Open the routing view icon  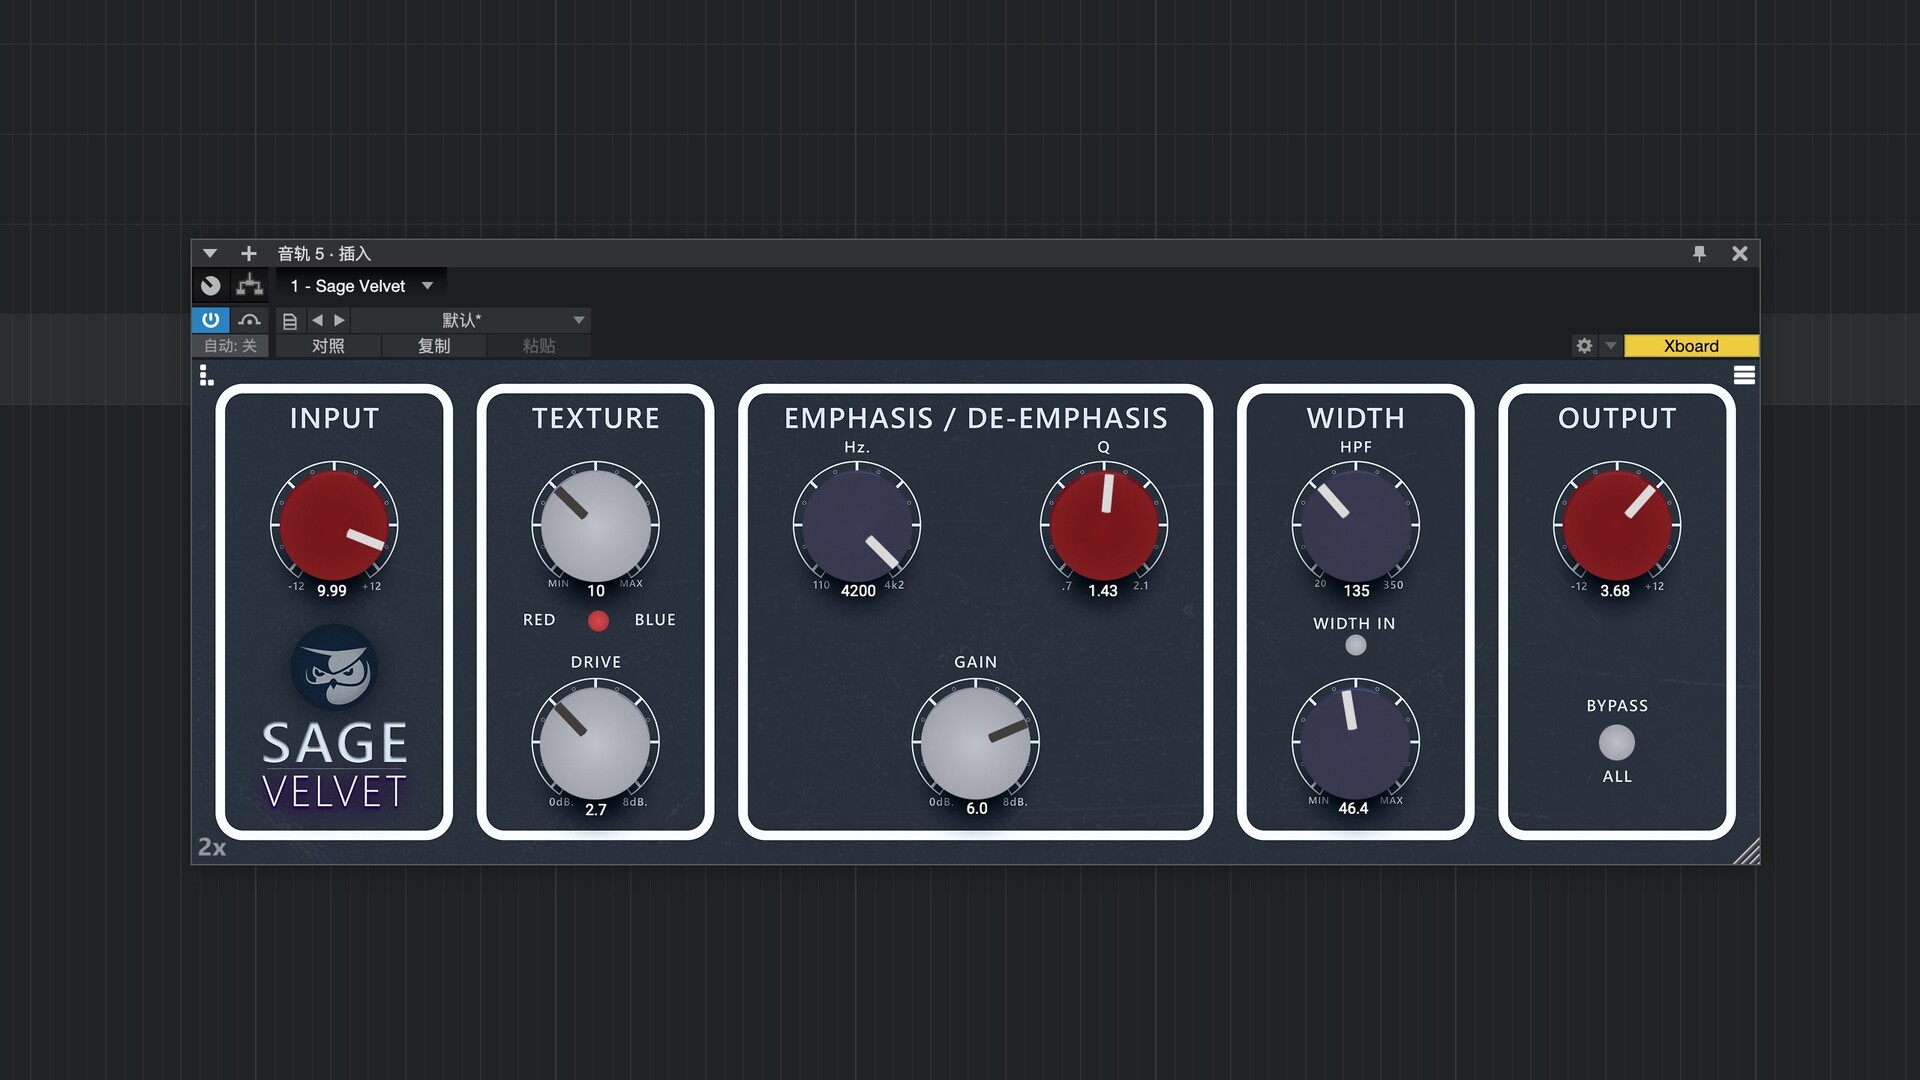249,286
